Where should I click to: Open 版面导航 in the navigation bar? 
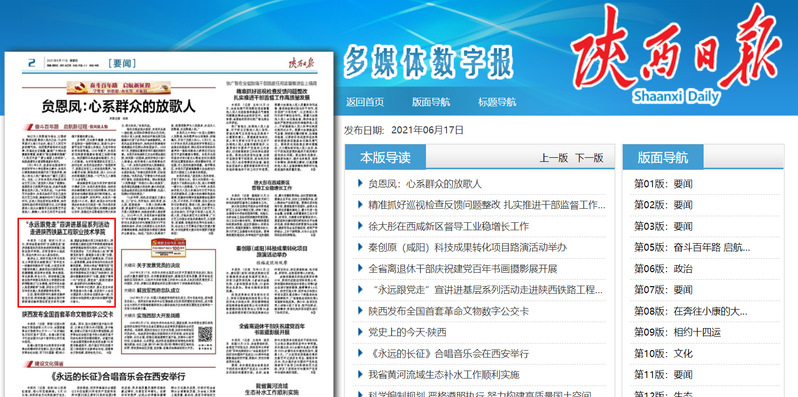tap(431, 102)
